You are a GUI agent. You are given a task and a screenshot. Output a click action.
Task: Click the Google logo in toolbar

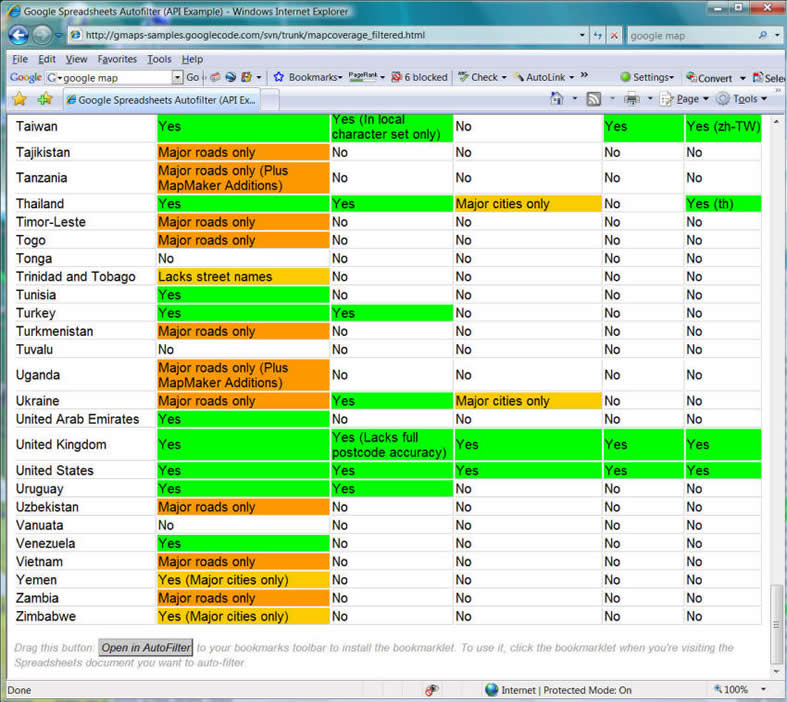coord(26,77)
